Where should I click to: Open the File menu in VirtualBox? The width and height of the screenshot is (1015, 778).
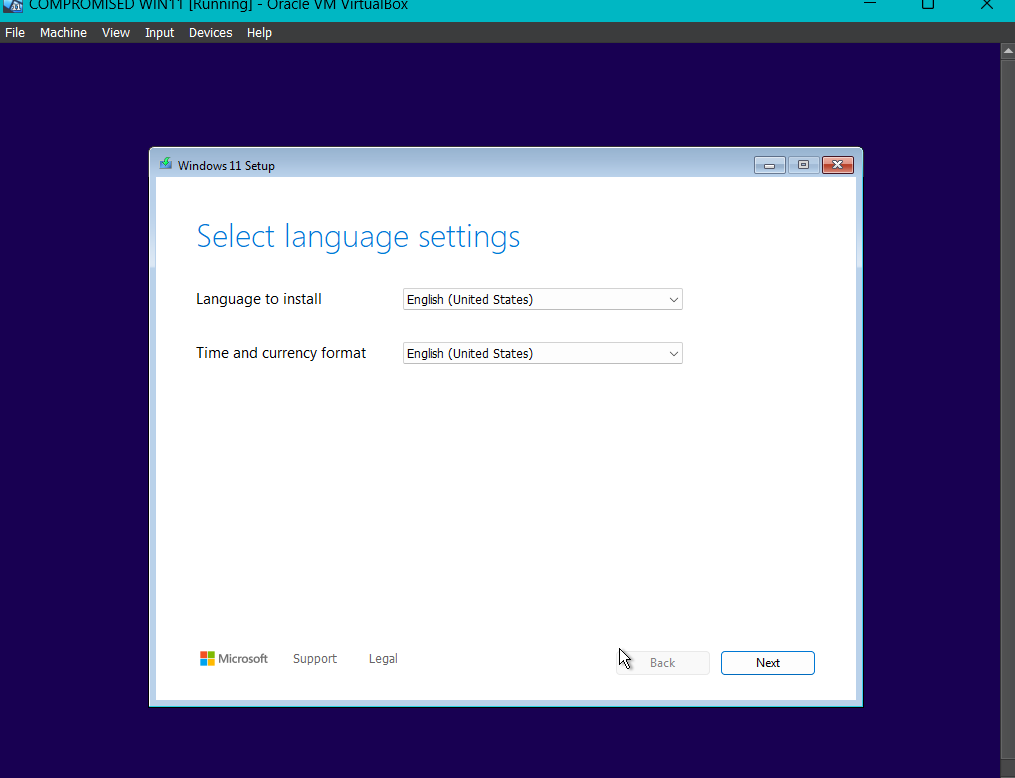15,32
